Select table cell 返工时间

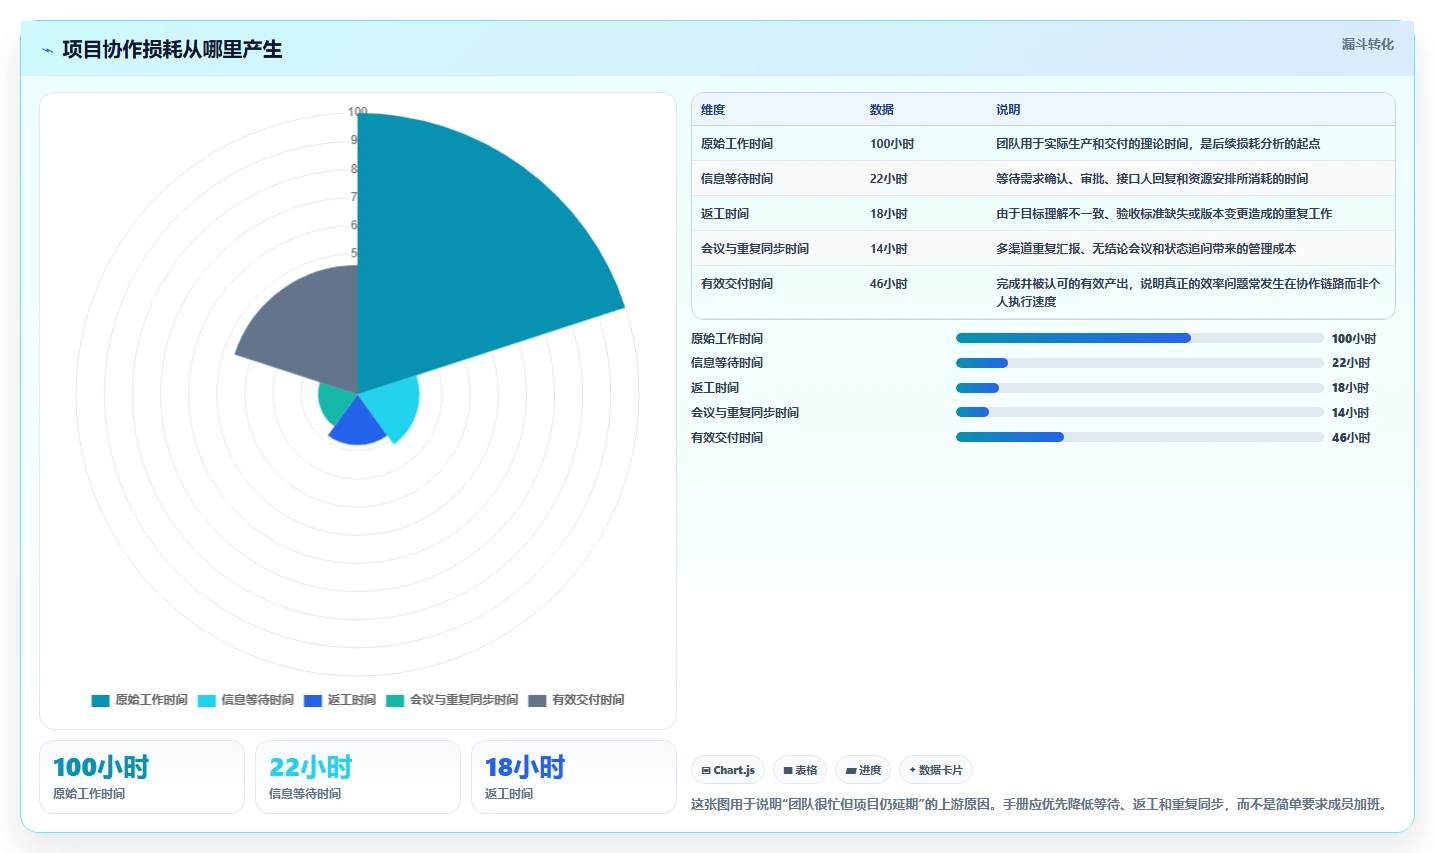point(725,214)
